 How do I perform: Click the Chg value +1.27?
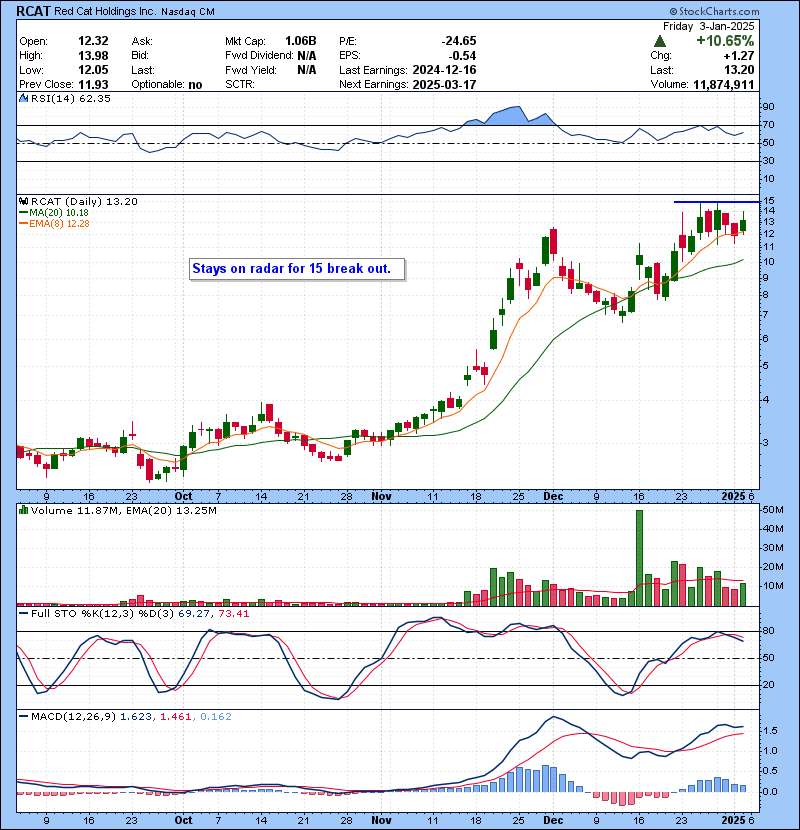[740, 56]
